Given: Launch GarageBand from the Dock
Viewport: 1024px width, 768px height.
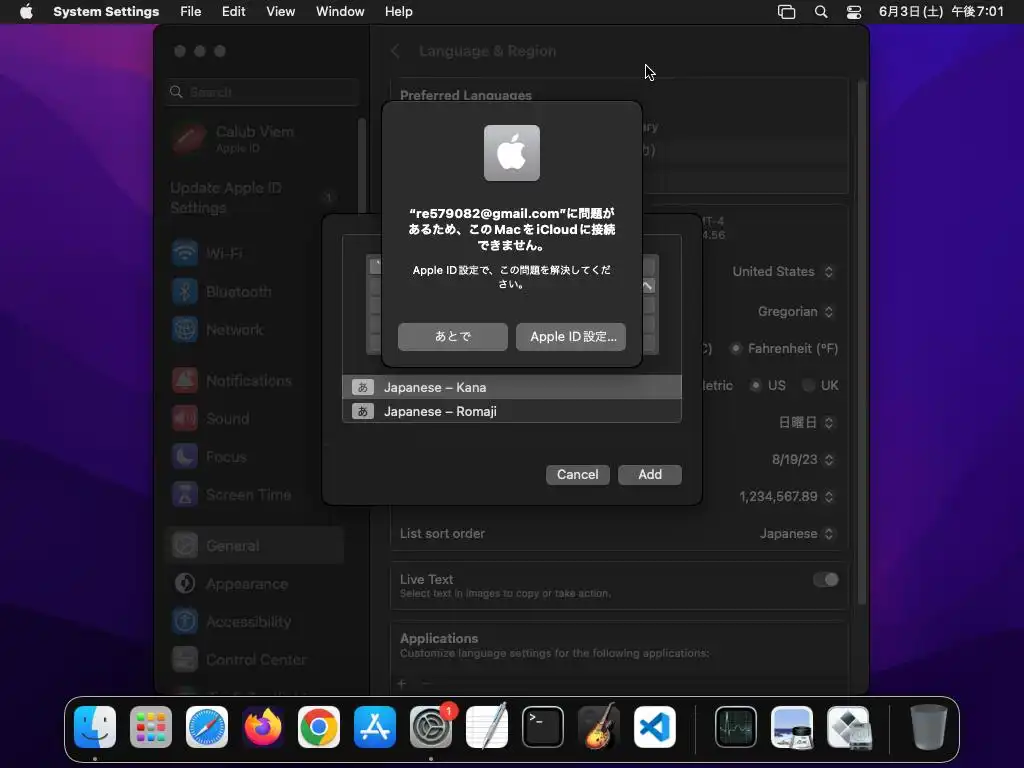Looking at the screenshot, I should click(599, 727).
